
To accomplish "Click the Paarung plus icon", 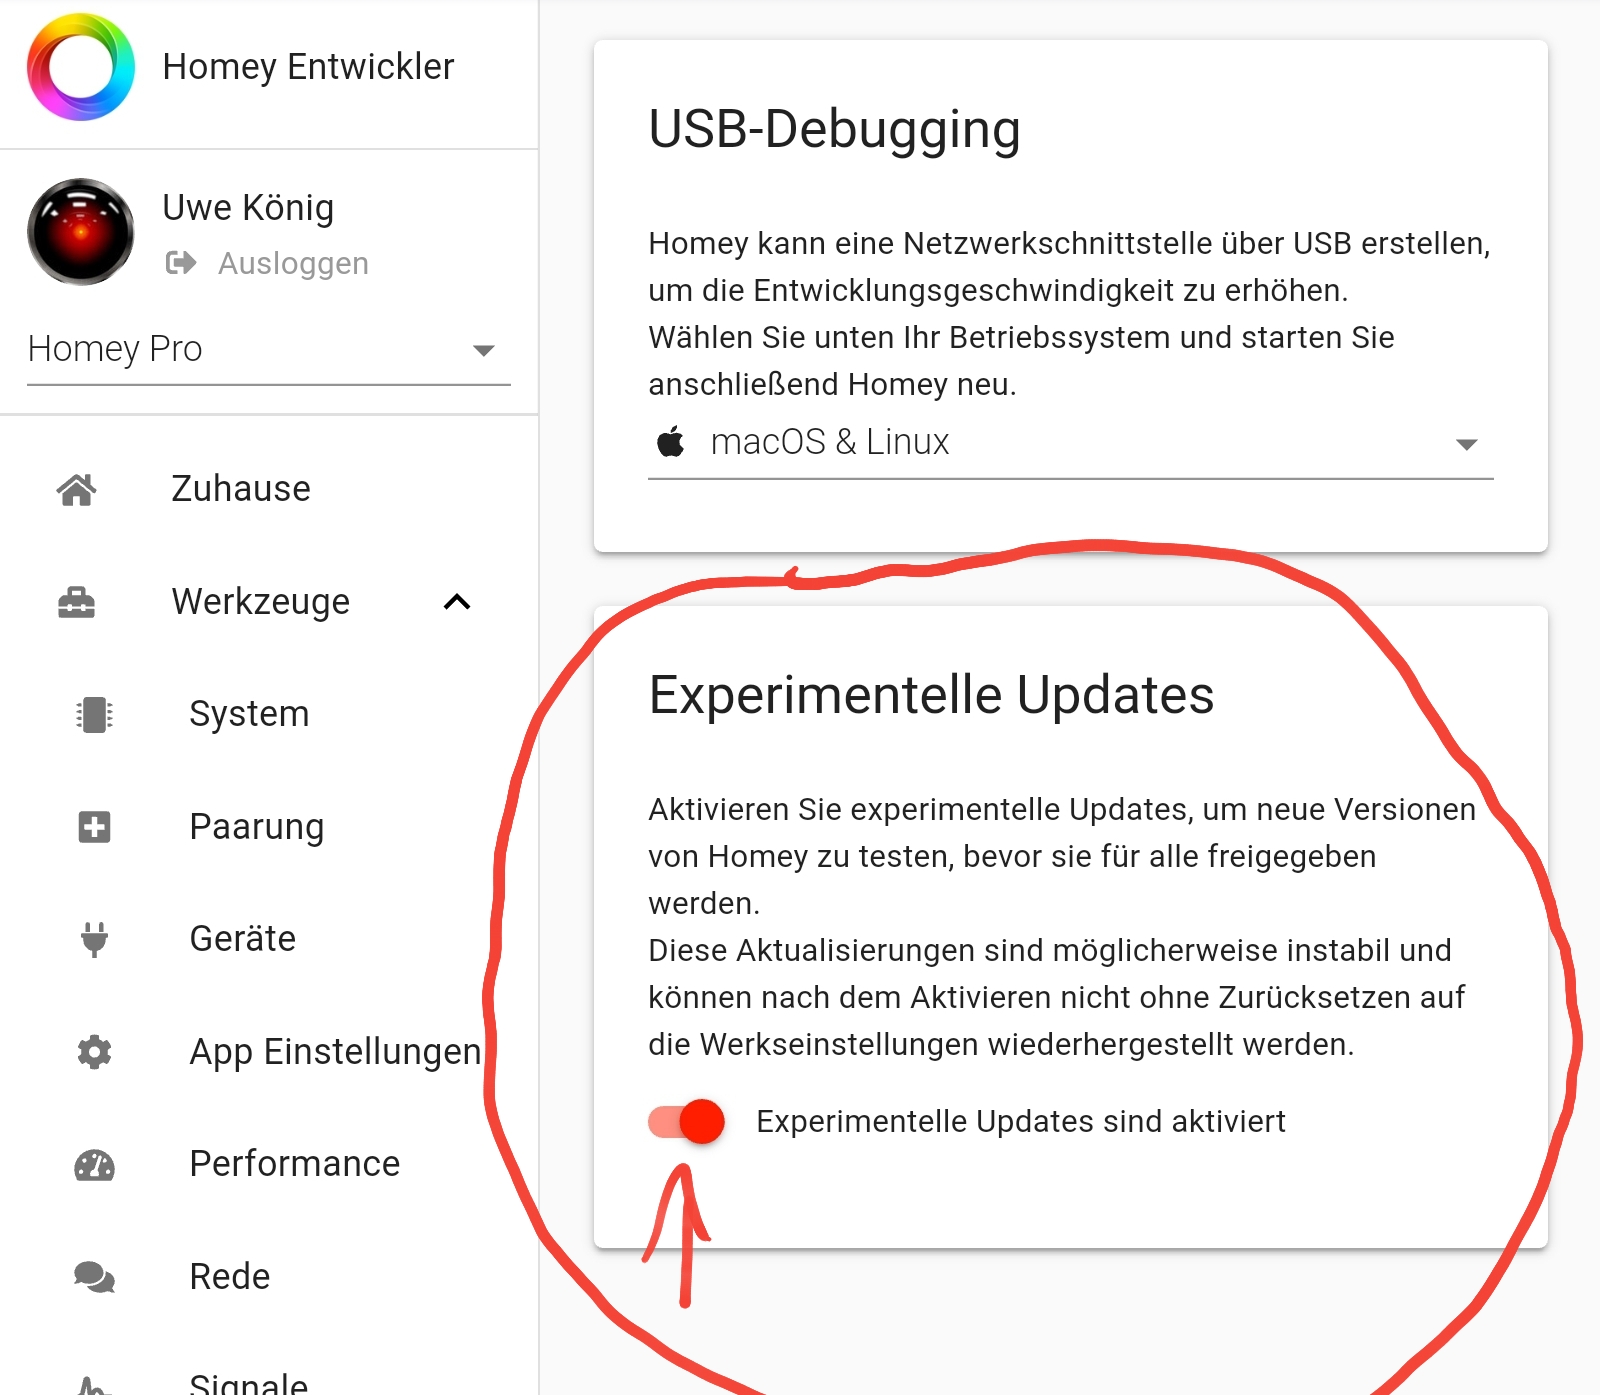I will tap(94, 827).
